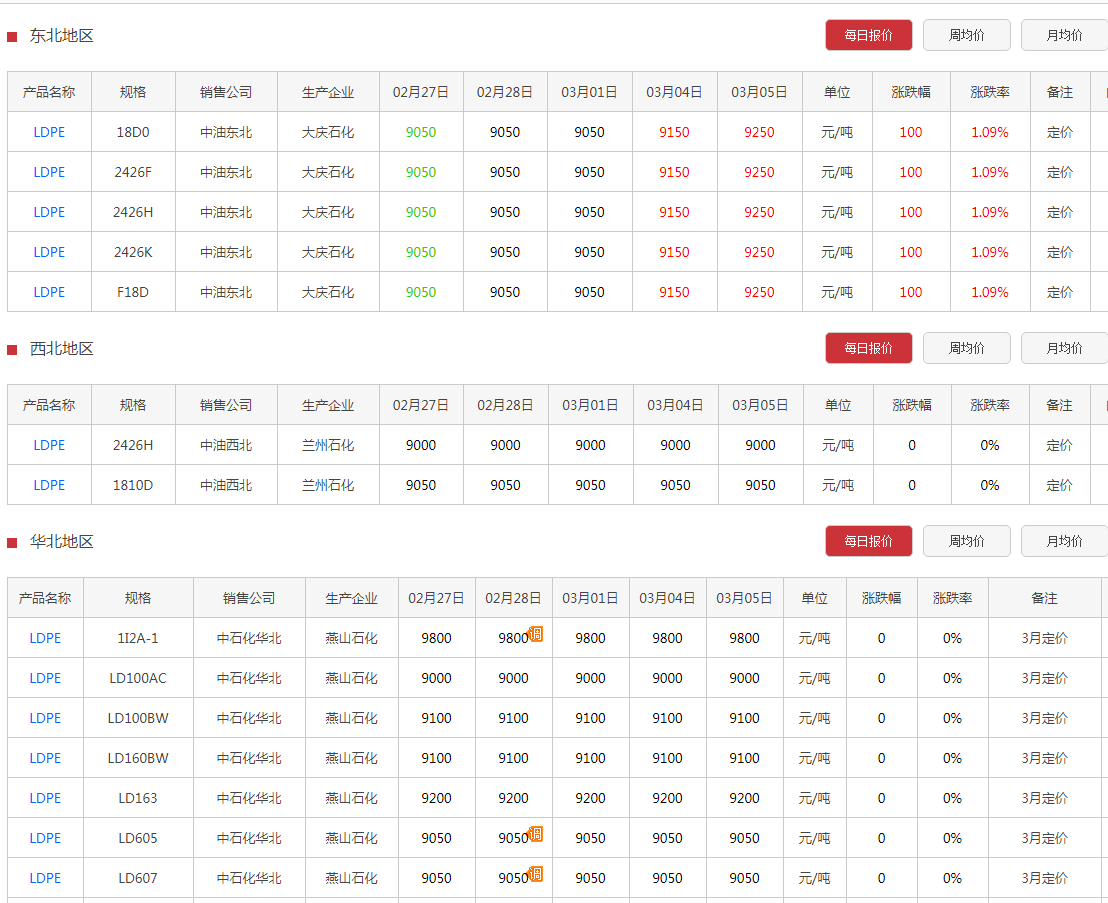The image size is (1108, 903).
Task: Click 定价 remark in 18D0 row
Action: pos(1059,132)
